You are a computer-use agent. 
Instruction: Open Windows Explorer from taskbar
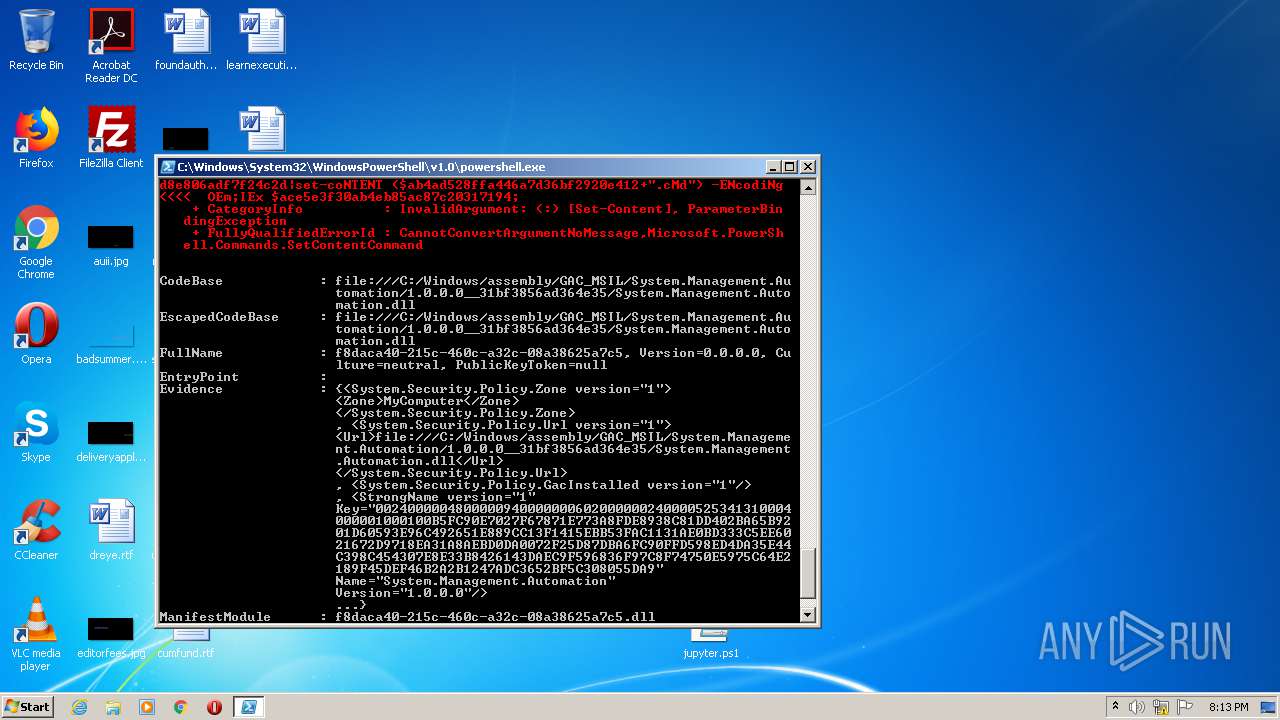(113, 707)
